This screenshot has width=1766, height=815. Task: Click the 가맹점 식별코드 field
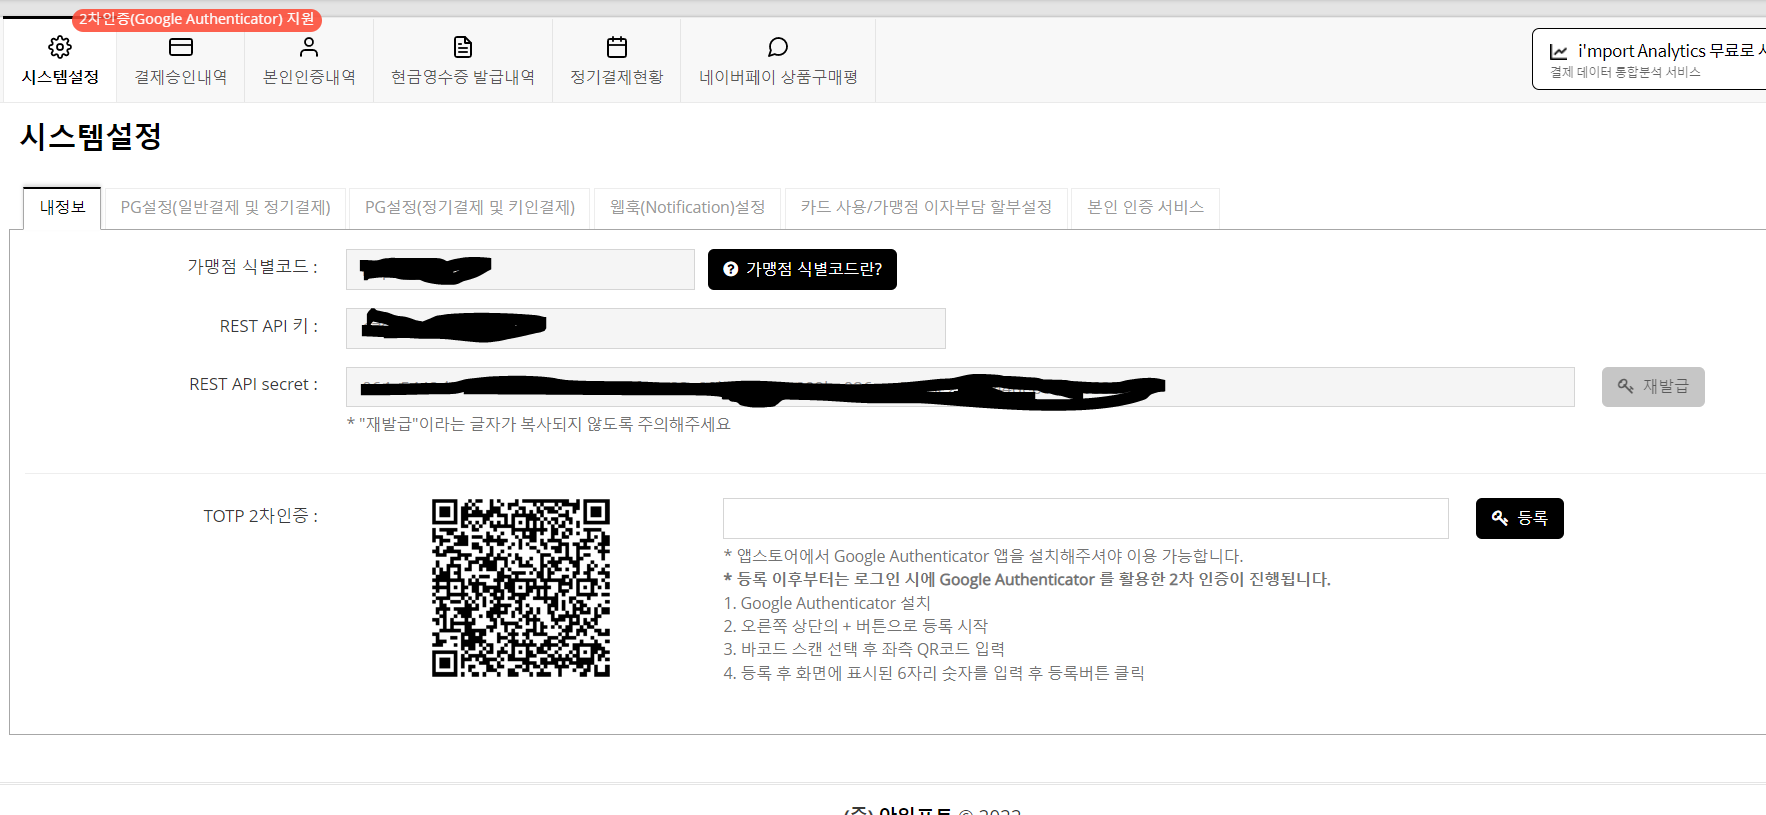coord(520,269)
